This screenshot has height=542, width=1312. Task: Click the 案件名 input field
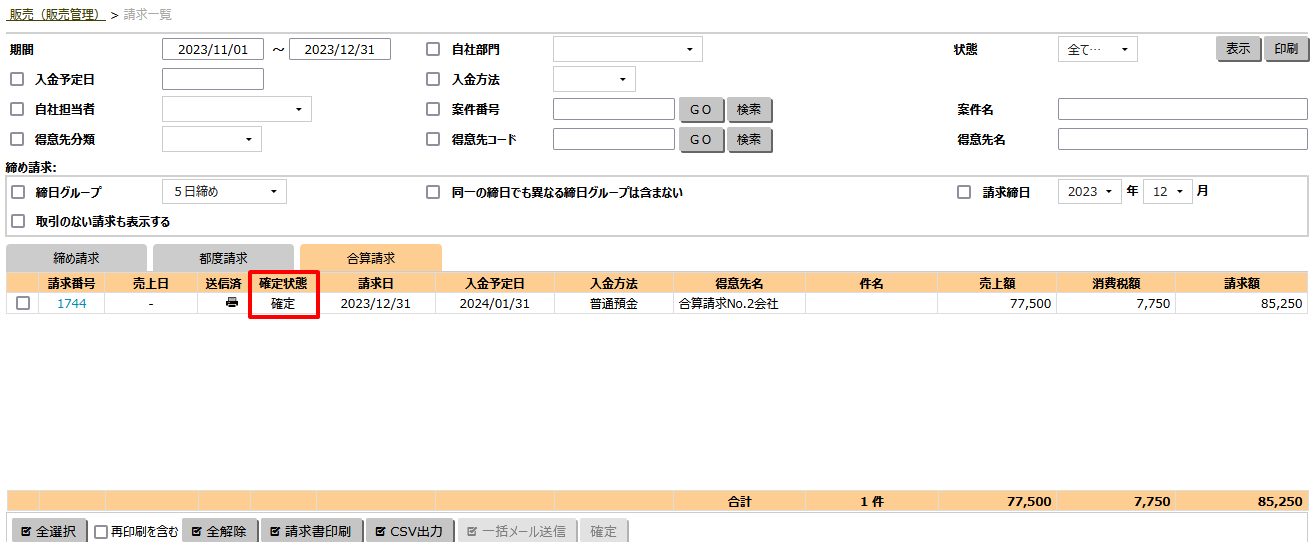pyautogui.click(x=1182, y=109)
